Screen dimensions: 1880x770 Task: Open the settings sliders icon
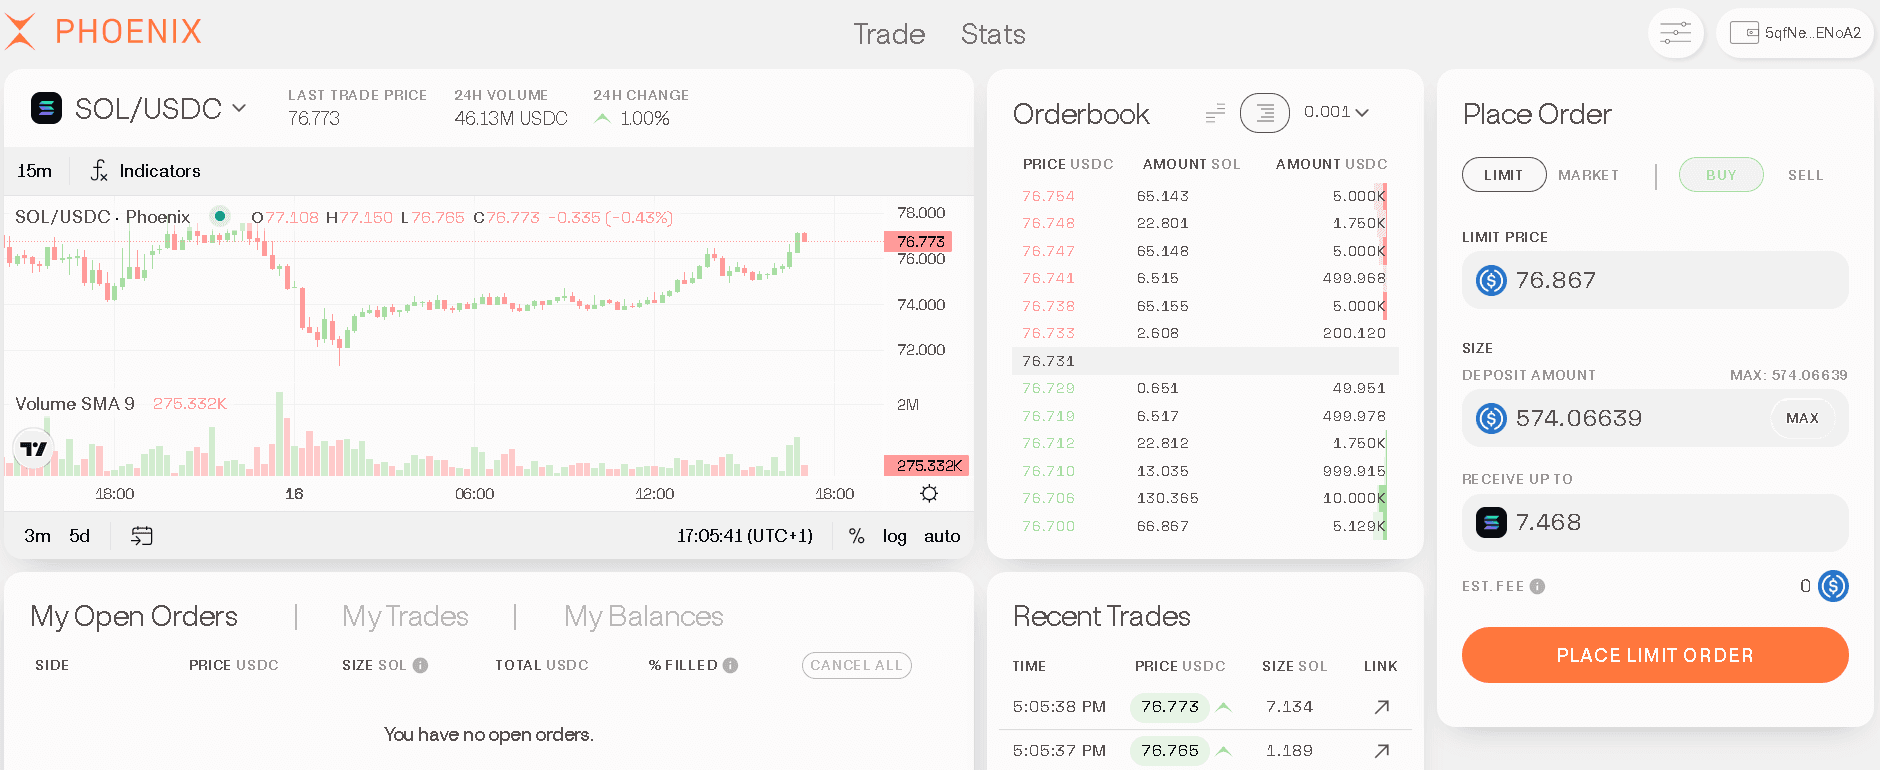tap(1675, 33)
